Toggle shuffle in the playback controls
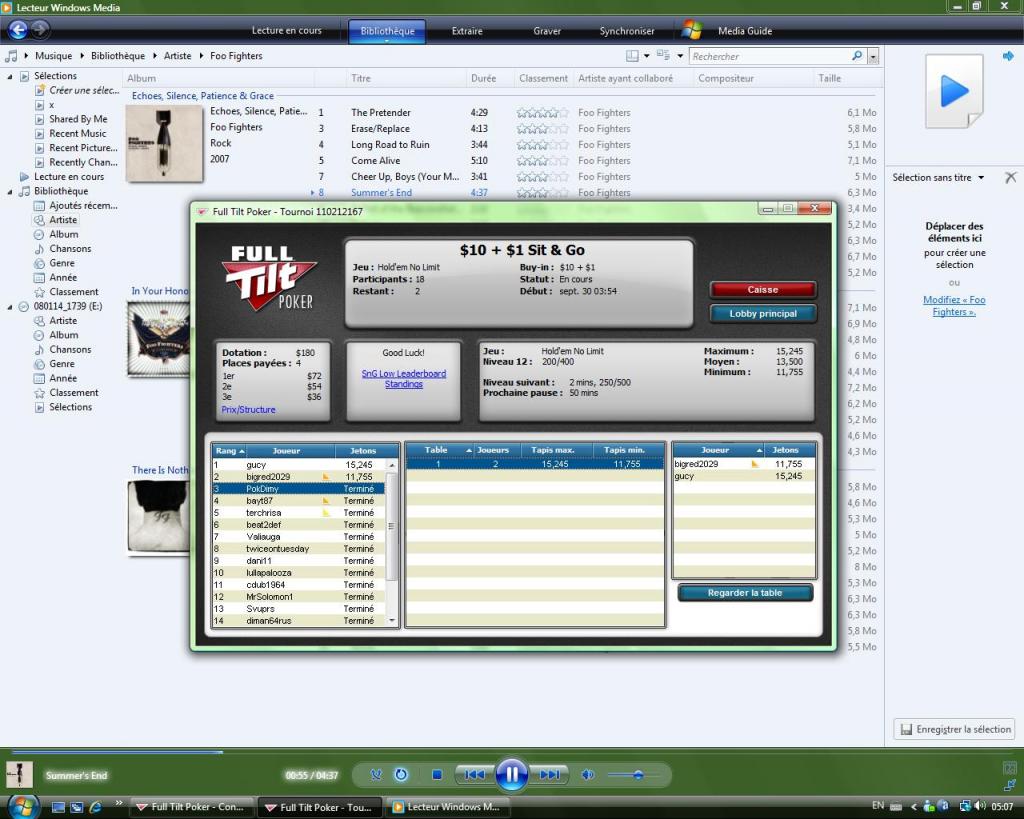 coord(376,775)
